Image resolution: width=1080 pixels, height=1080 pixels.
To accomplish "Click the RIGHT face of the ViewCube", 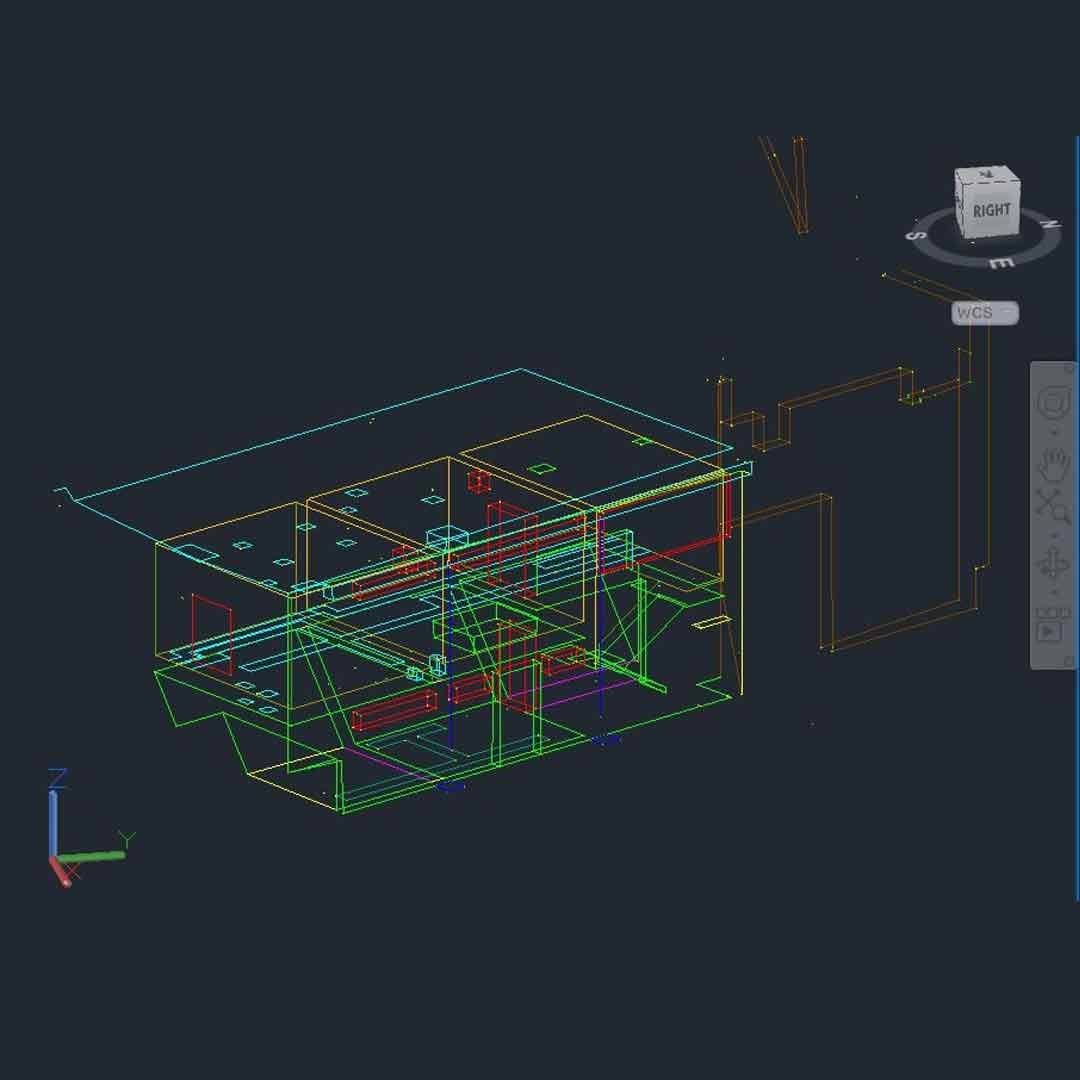I will pyautogui.click(x=992, y=211).
